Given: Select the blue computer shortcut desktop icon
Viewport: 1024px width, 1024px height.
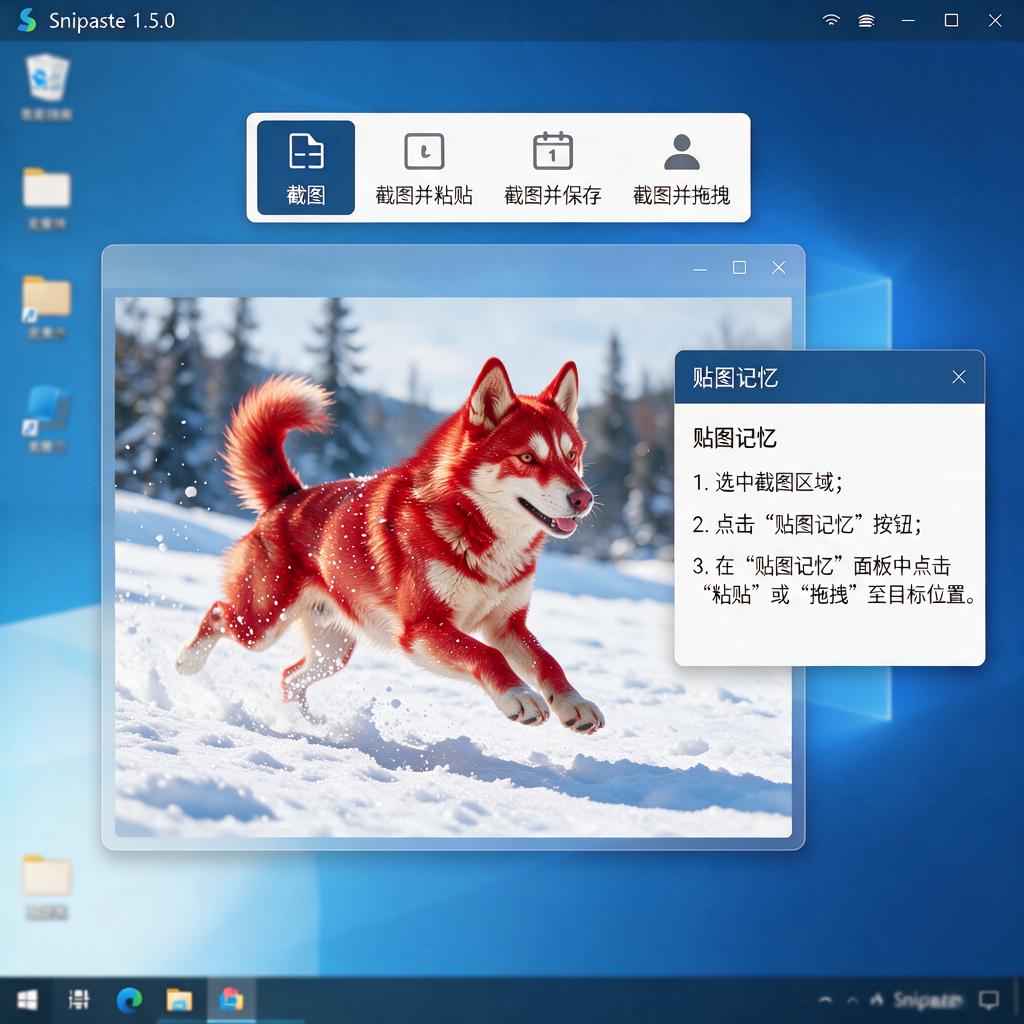Looking at the screenshot, I should pyautogui.click(x=46, y=419).
